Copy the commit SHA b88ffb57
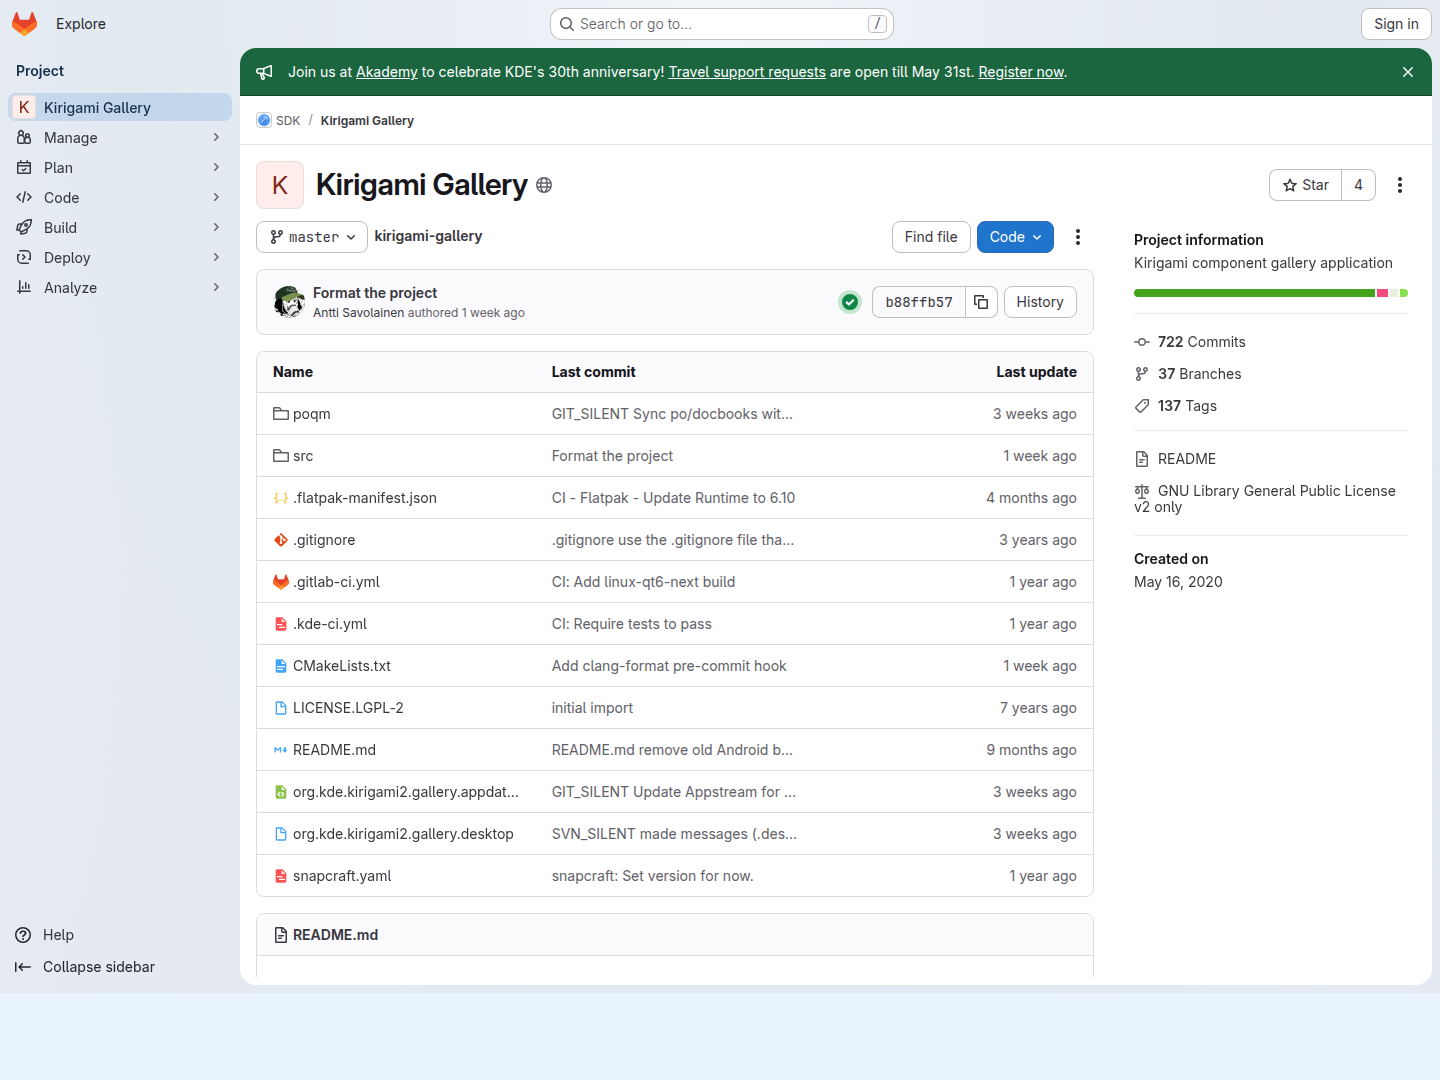This screenshot has width=1440, height=1080. tap(981, 302)
